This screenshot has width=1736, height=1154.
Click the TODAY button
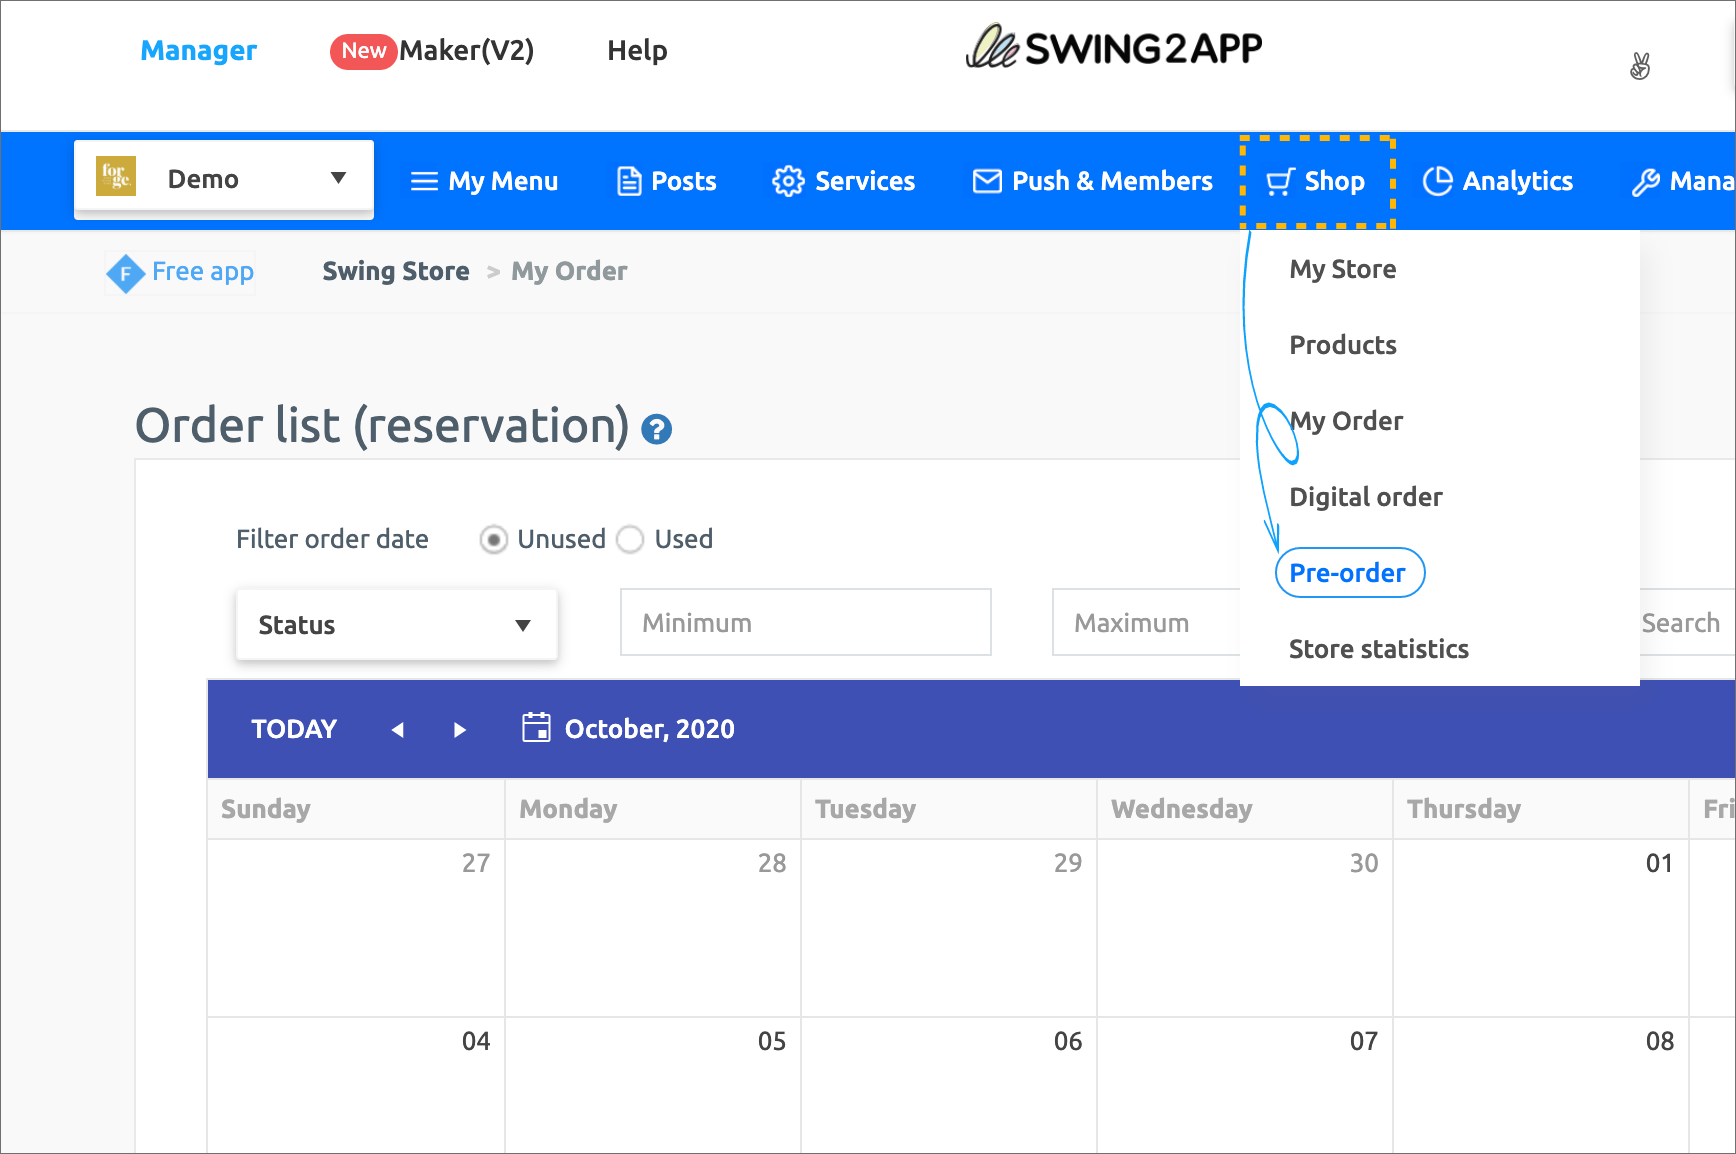click(x=294, y=729)
